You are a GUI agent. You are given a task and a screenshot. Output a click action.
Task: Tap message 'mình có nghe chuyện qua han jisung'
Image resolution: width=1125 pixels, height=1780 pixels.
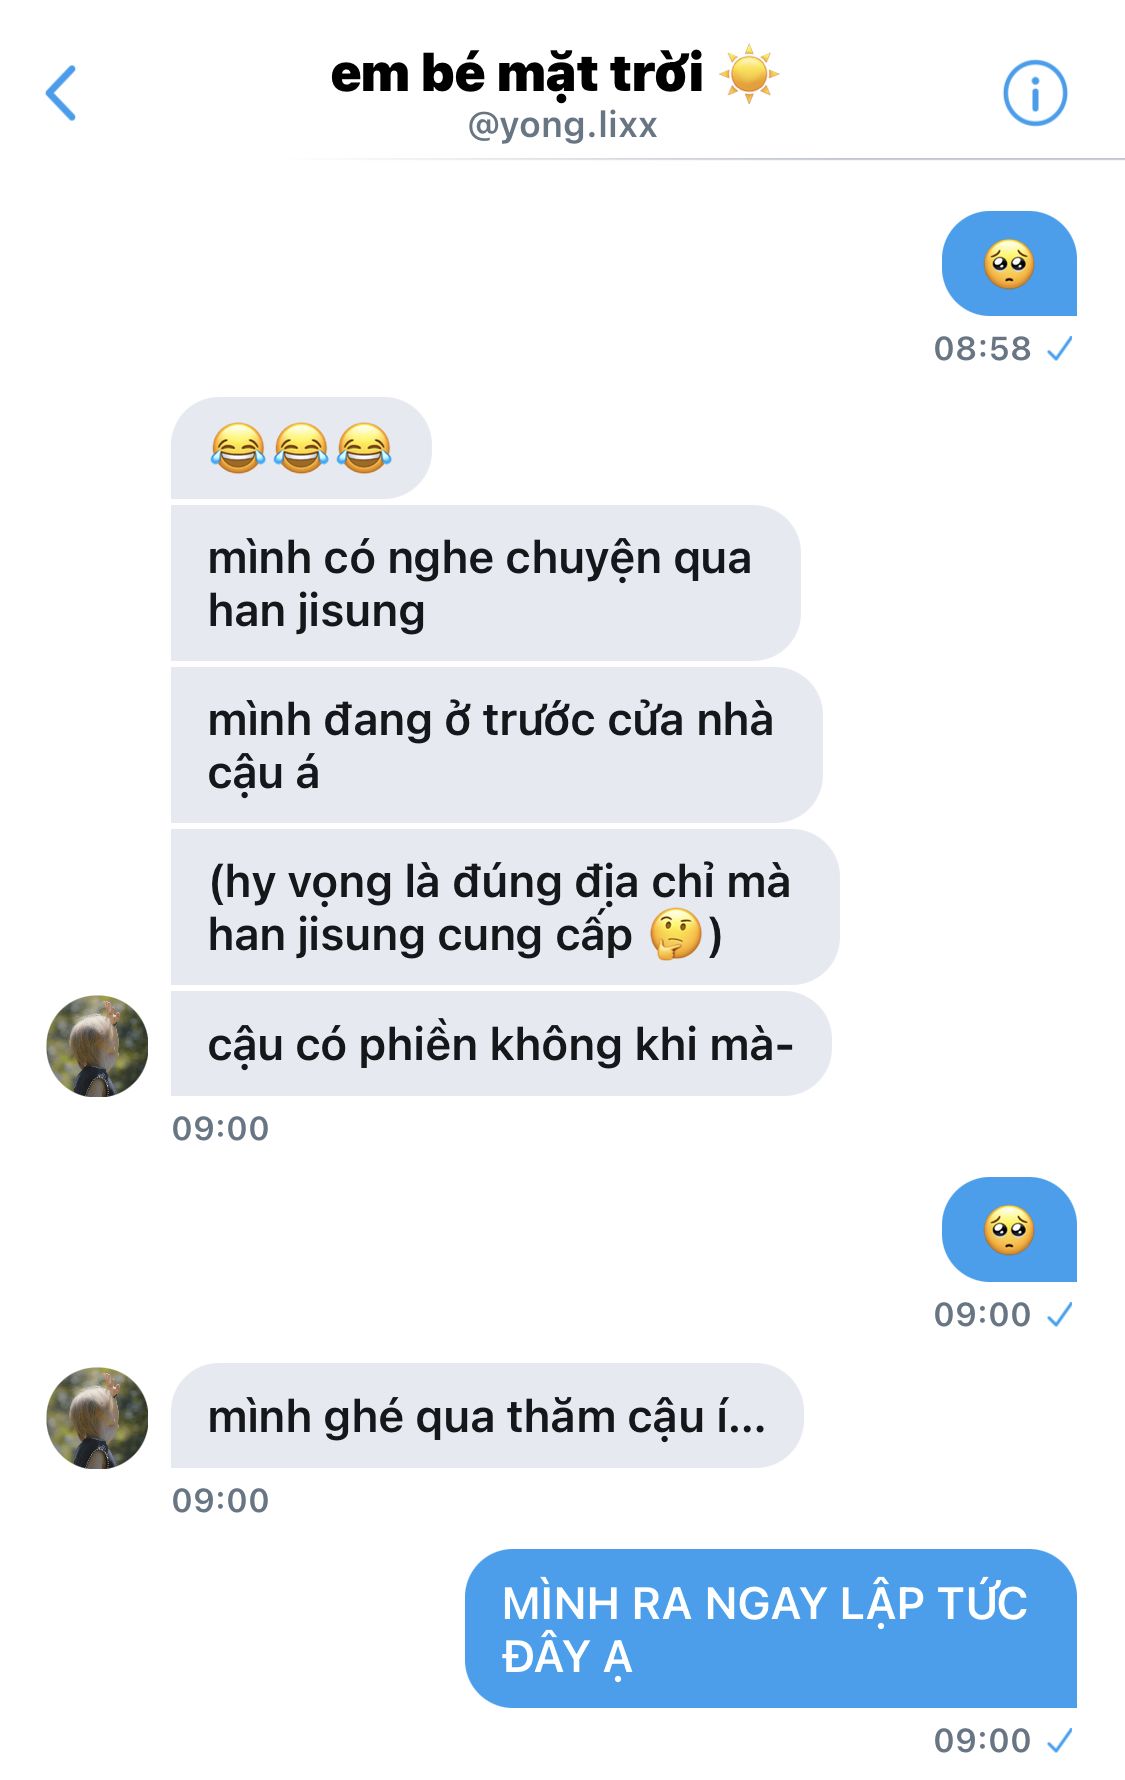(485, 584)
